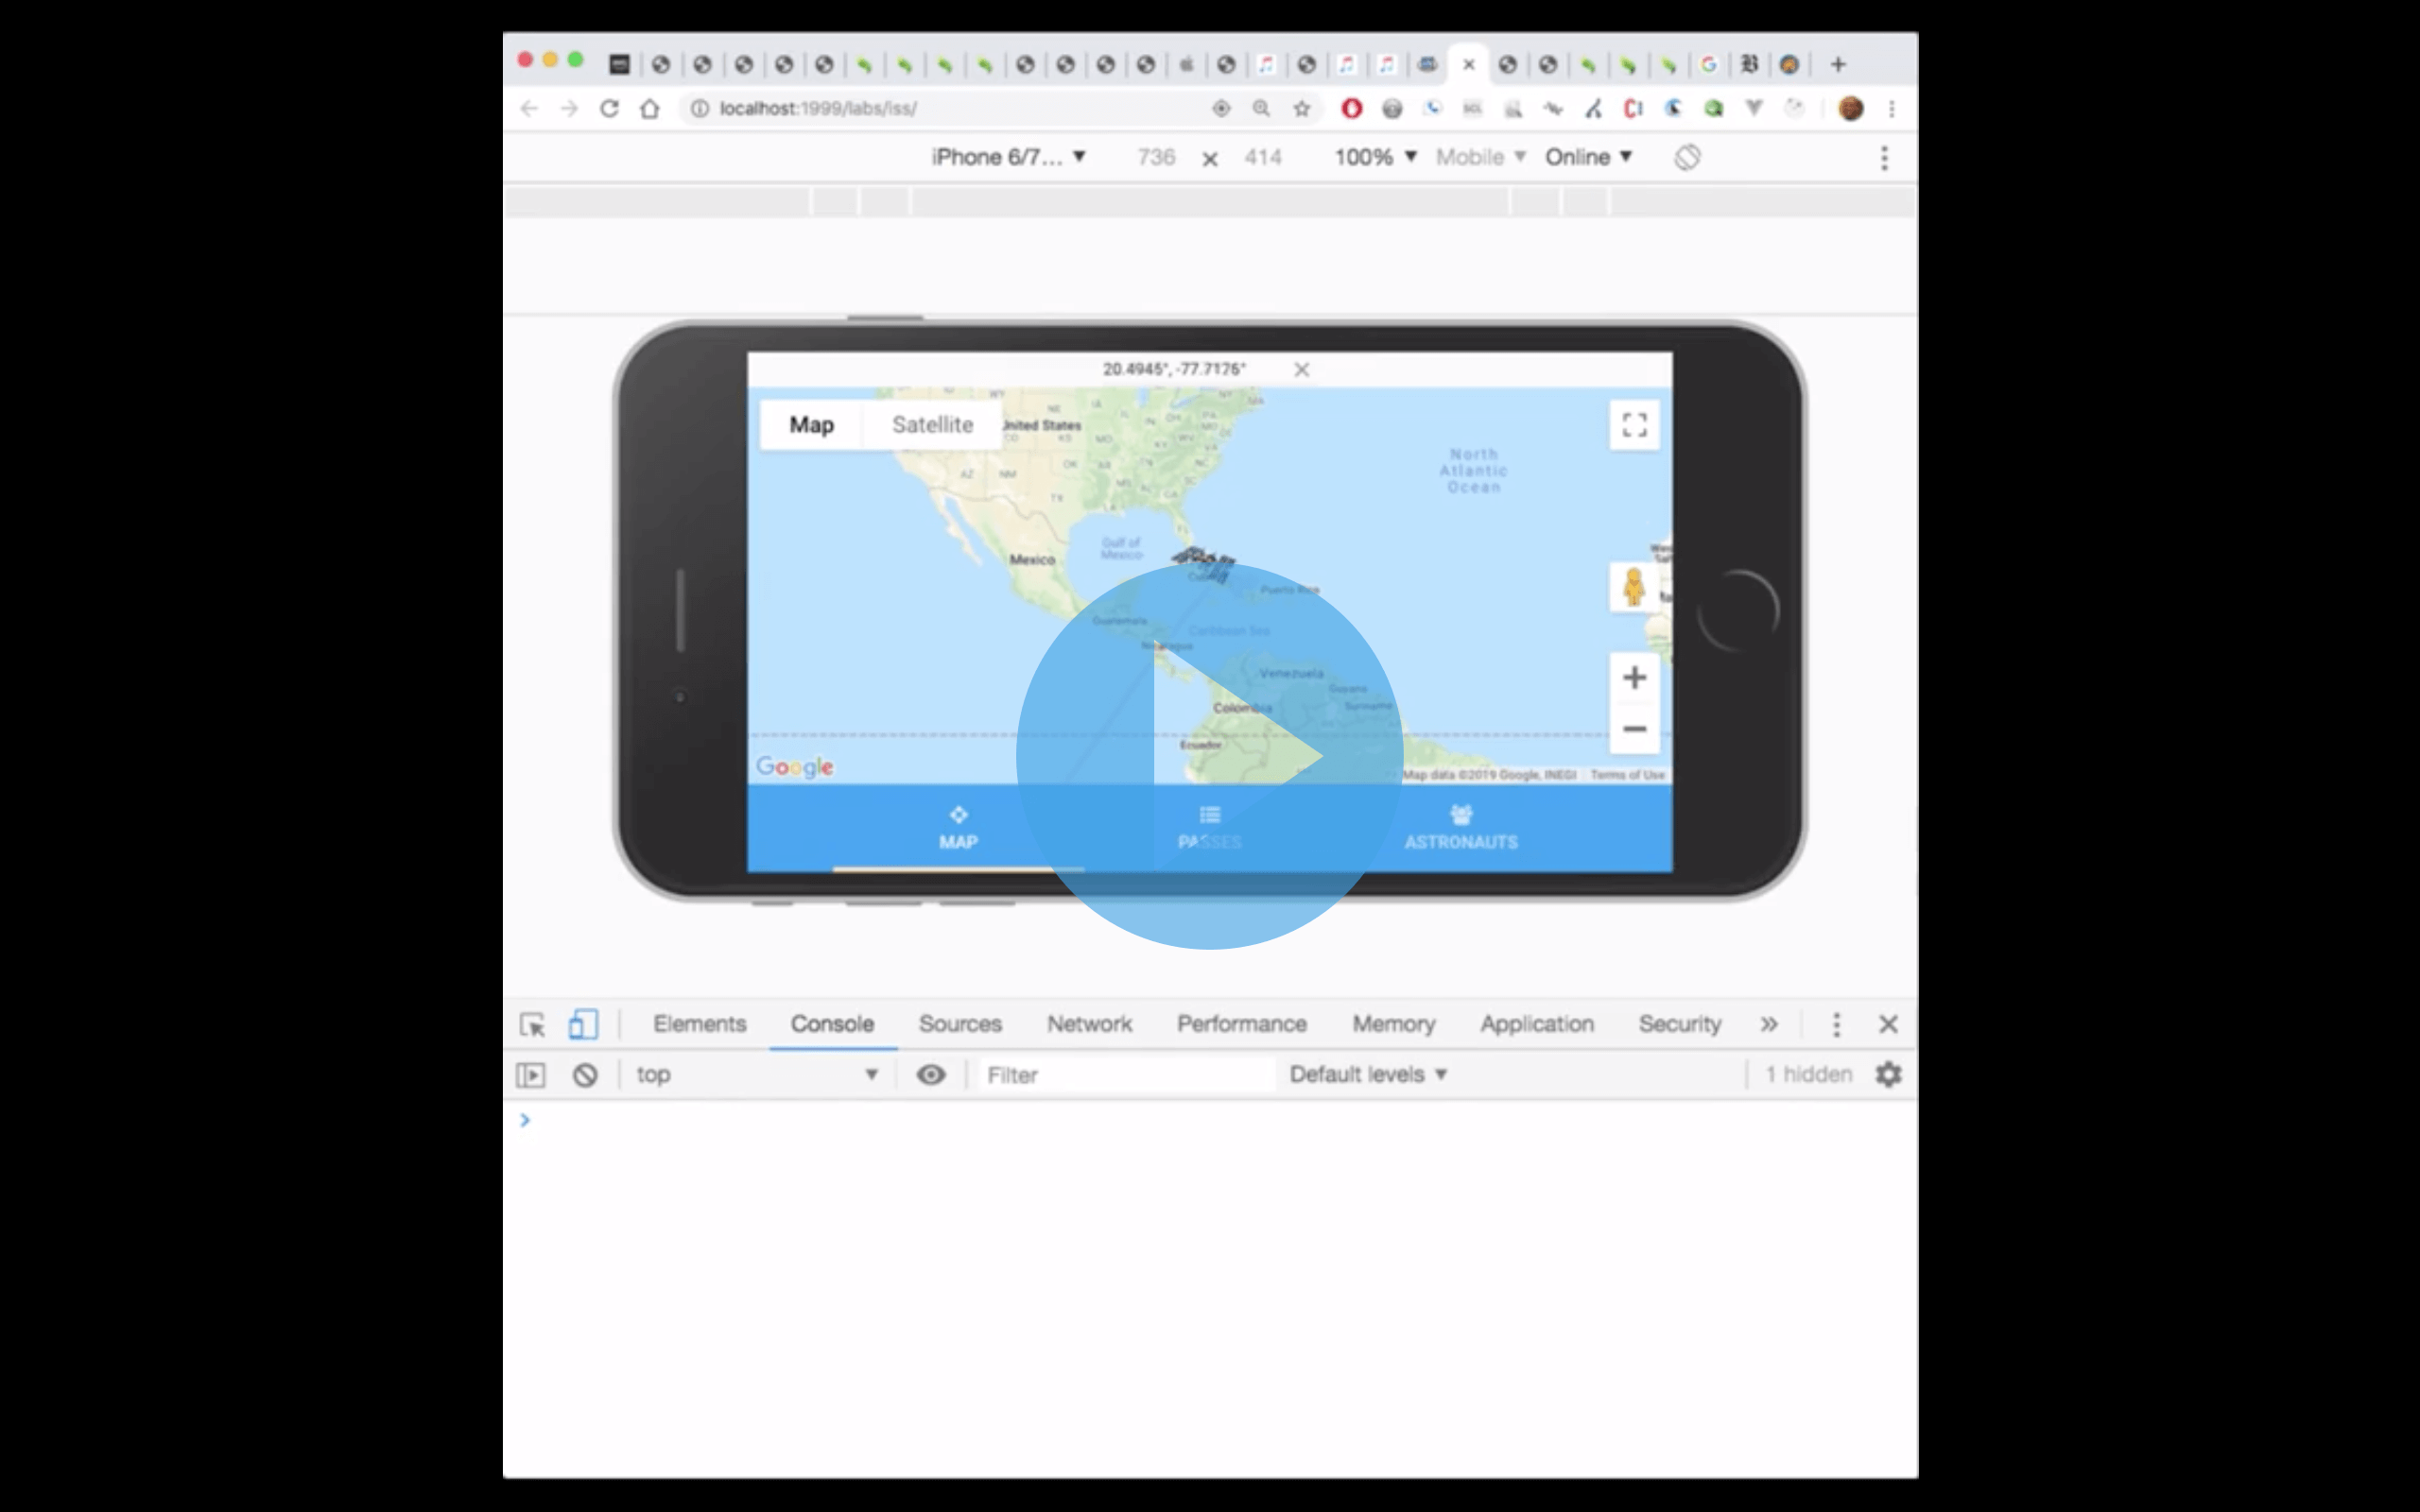Zoom in on the map
The image size is (2420, 1512).
click(1634, 678)
